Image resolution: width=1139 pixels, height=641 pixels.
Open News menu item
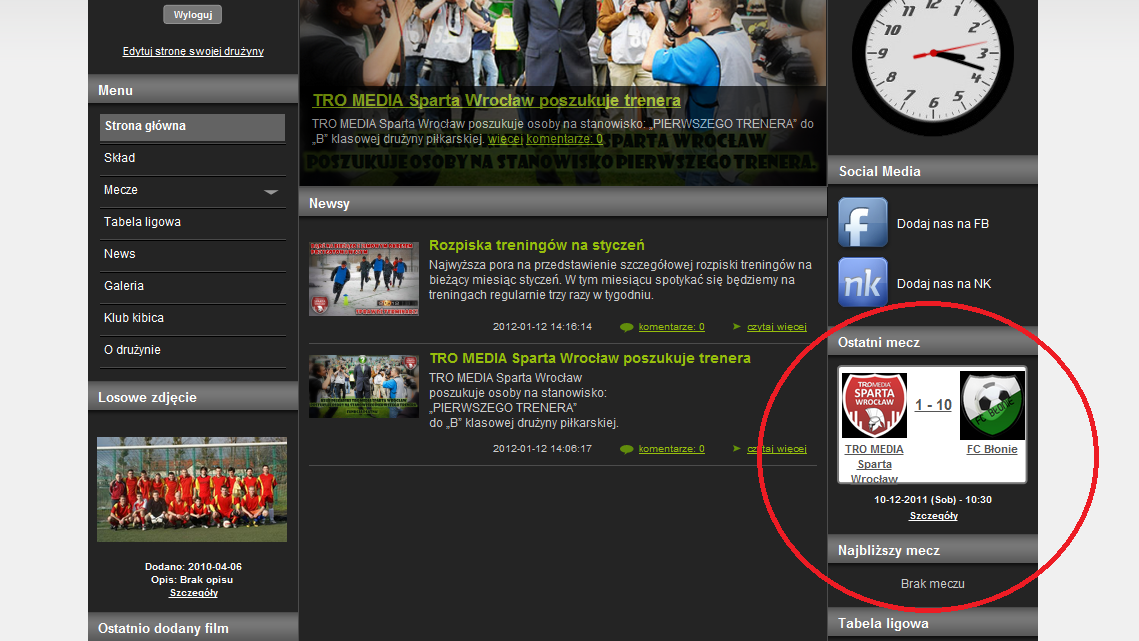(x=192, y=254)
